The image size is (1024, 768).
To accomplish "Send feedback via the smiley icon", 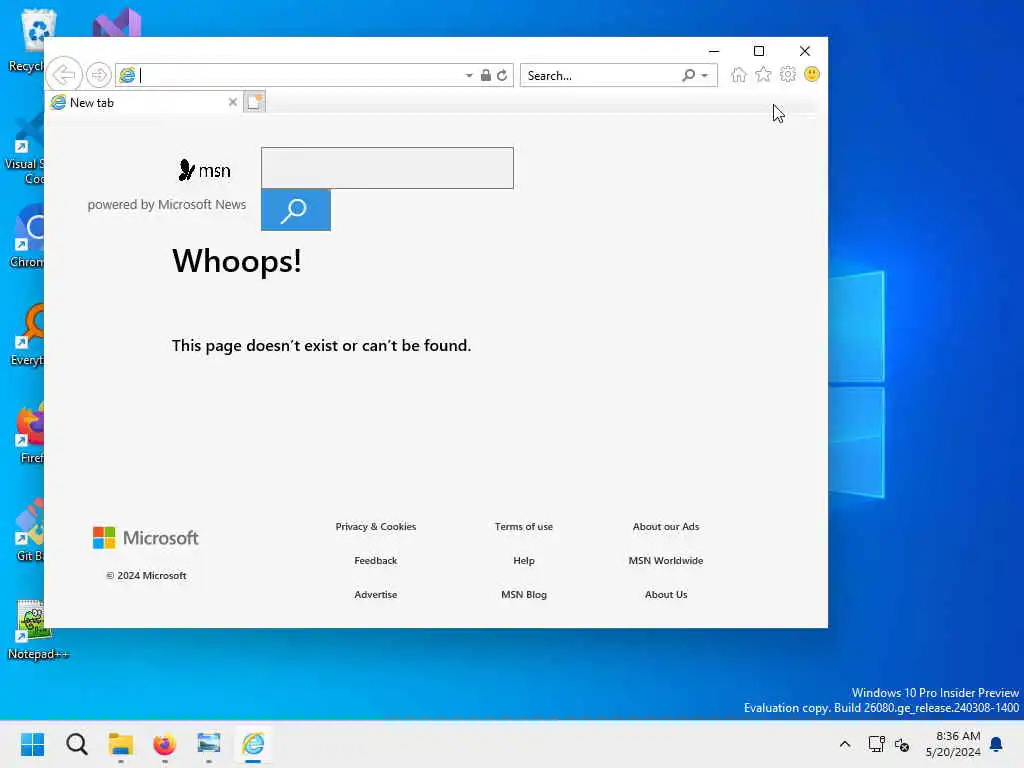I will coord(812,74).
